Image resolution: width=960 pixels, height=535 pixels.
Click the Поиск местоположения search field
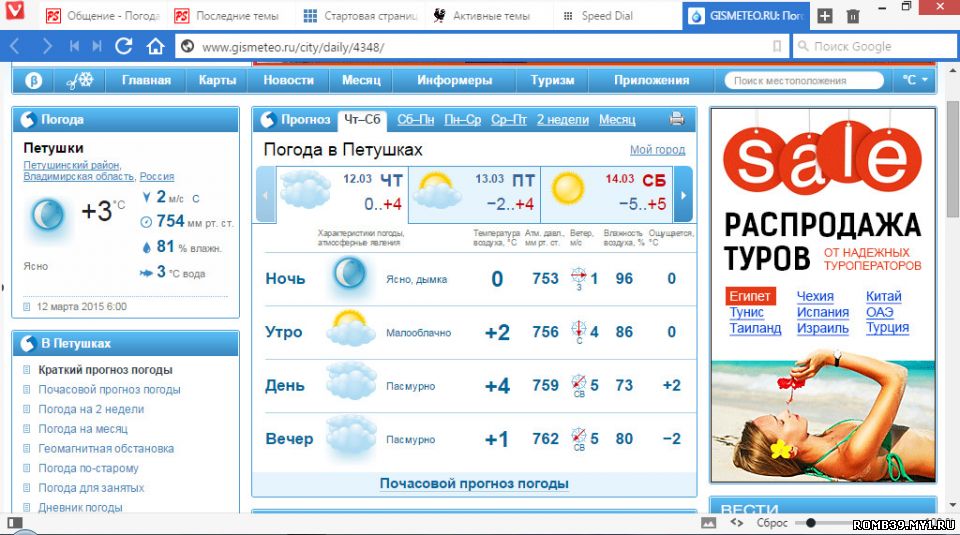(804, 80)
